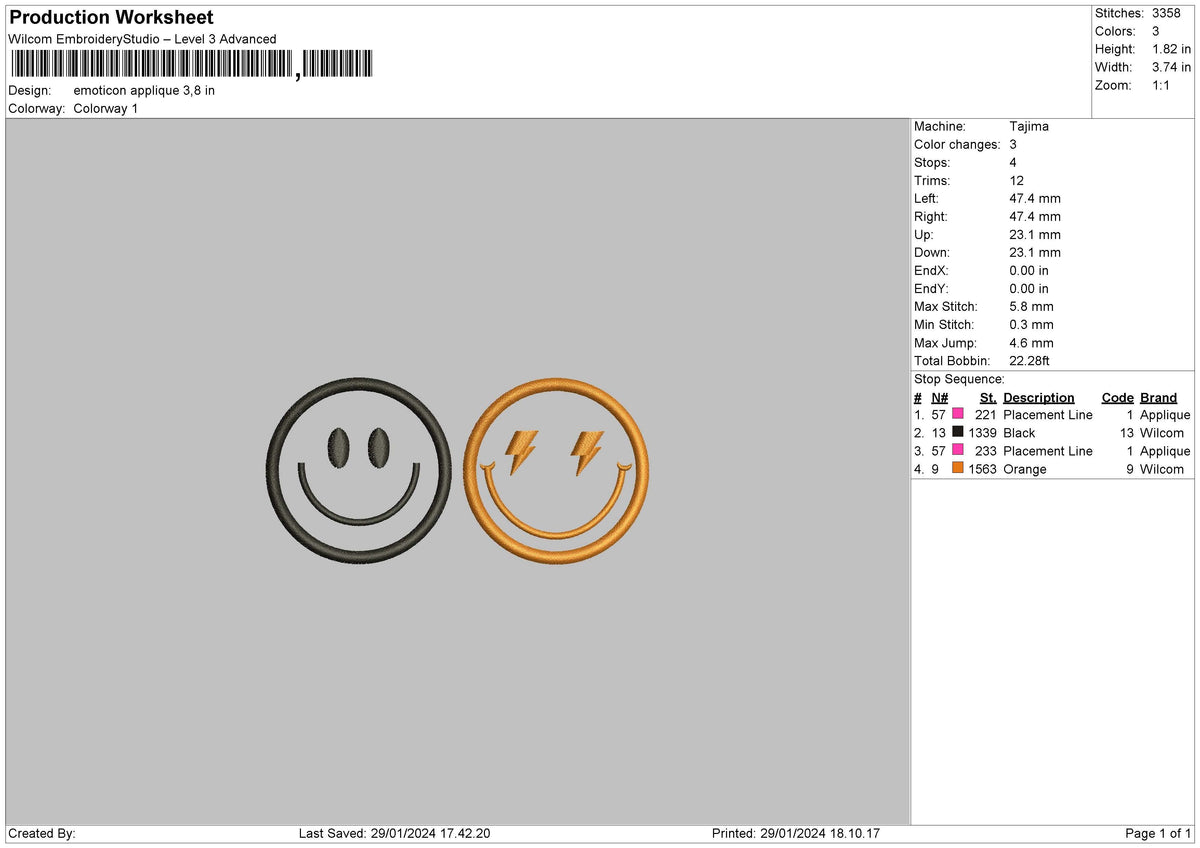
Task: Click the 'N#' column header
Action: pyautogui.click(x=940, y=397)
